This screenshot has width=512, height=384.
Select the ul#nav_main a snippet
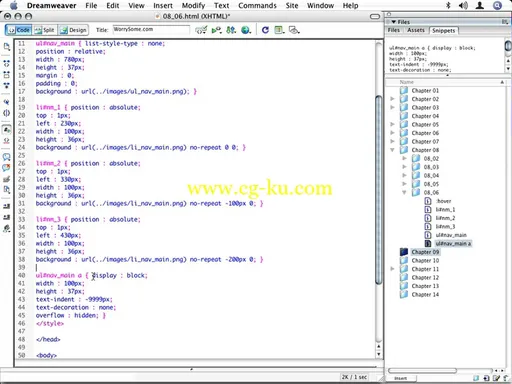tap(453, 244)
